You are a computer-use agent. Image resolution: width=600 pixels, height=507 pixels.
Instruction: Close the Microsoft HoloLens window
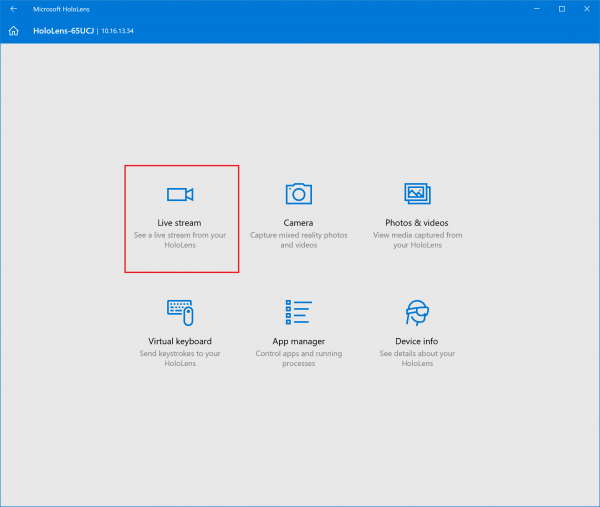[587, 9]
